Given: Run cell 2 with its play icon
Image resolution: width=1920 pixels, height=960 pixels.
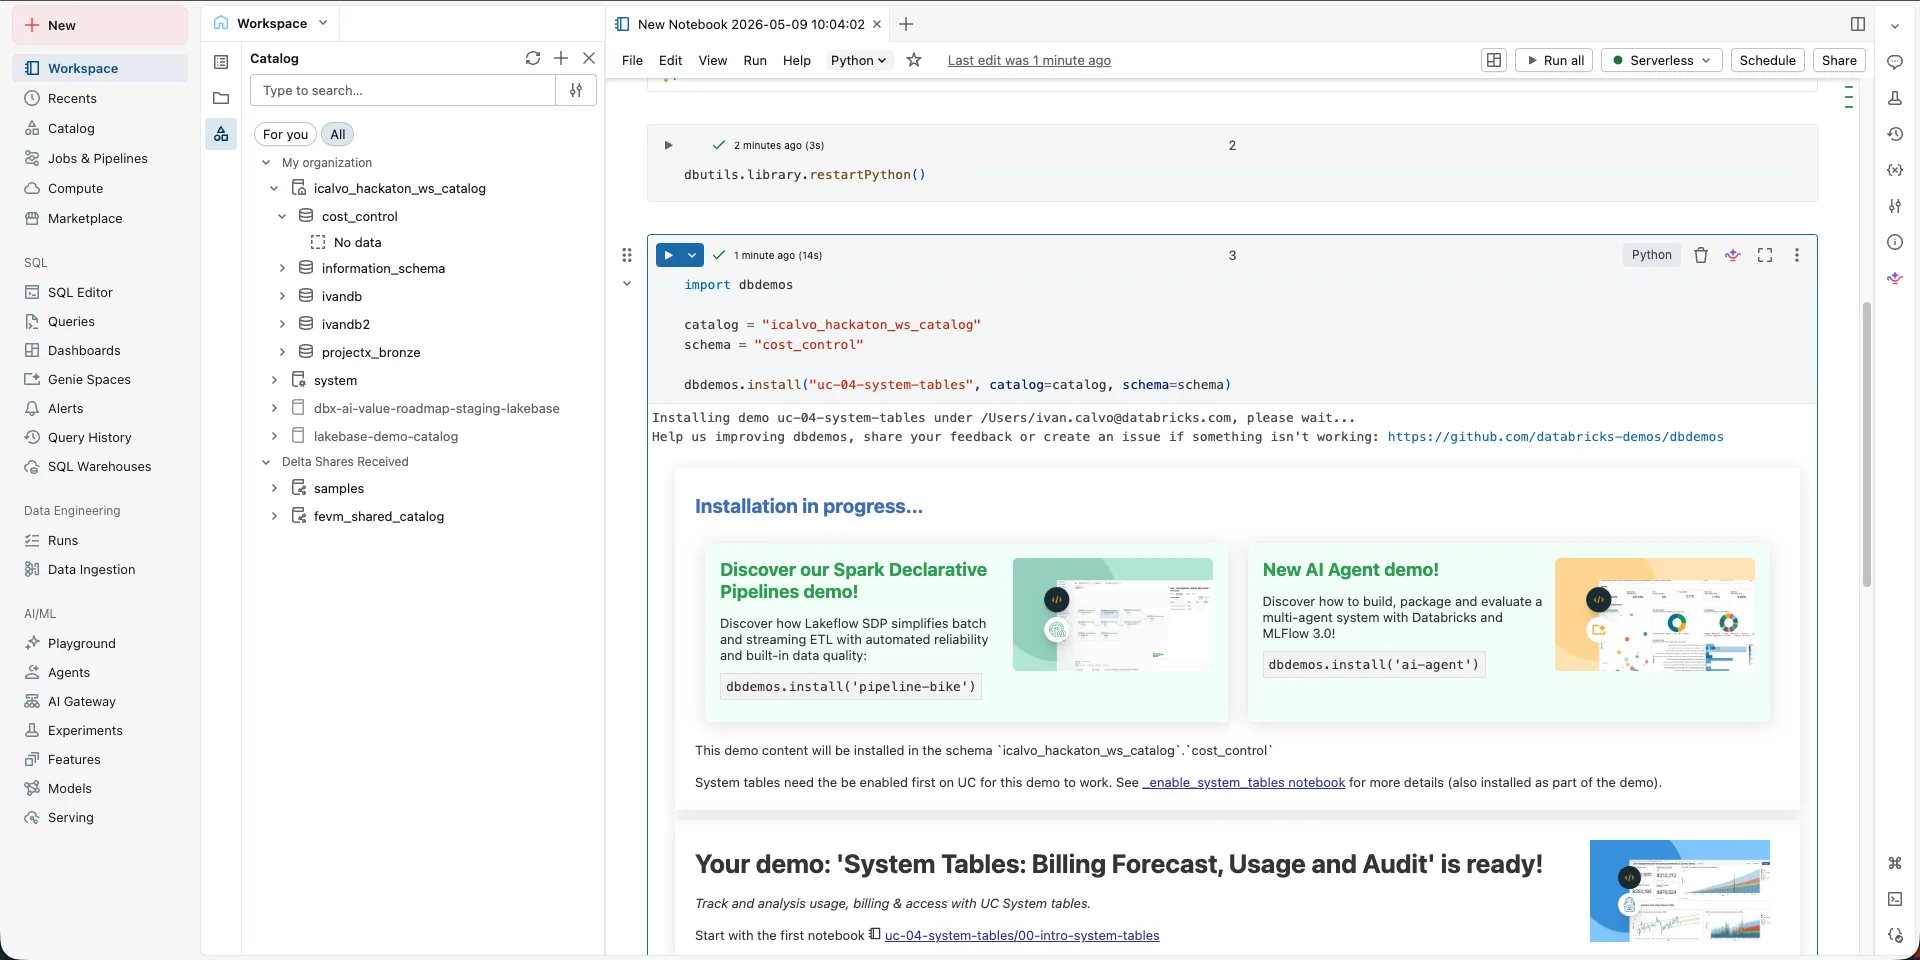Looking at the screenshot, I should (x=668, y=145).
